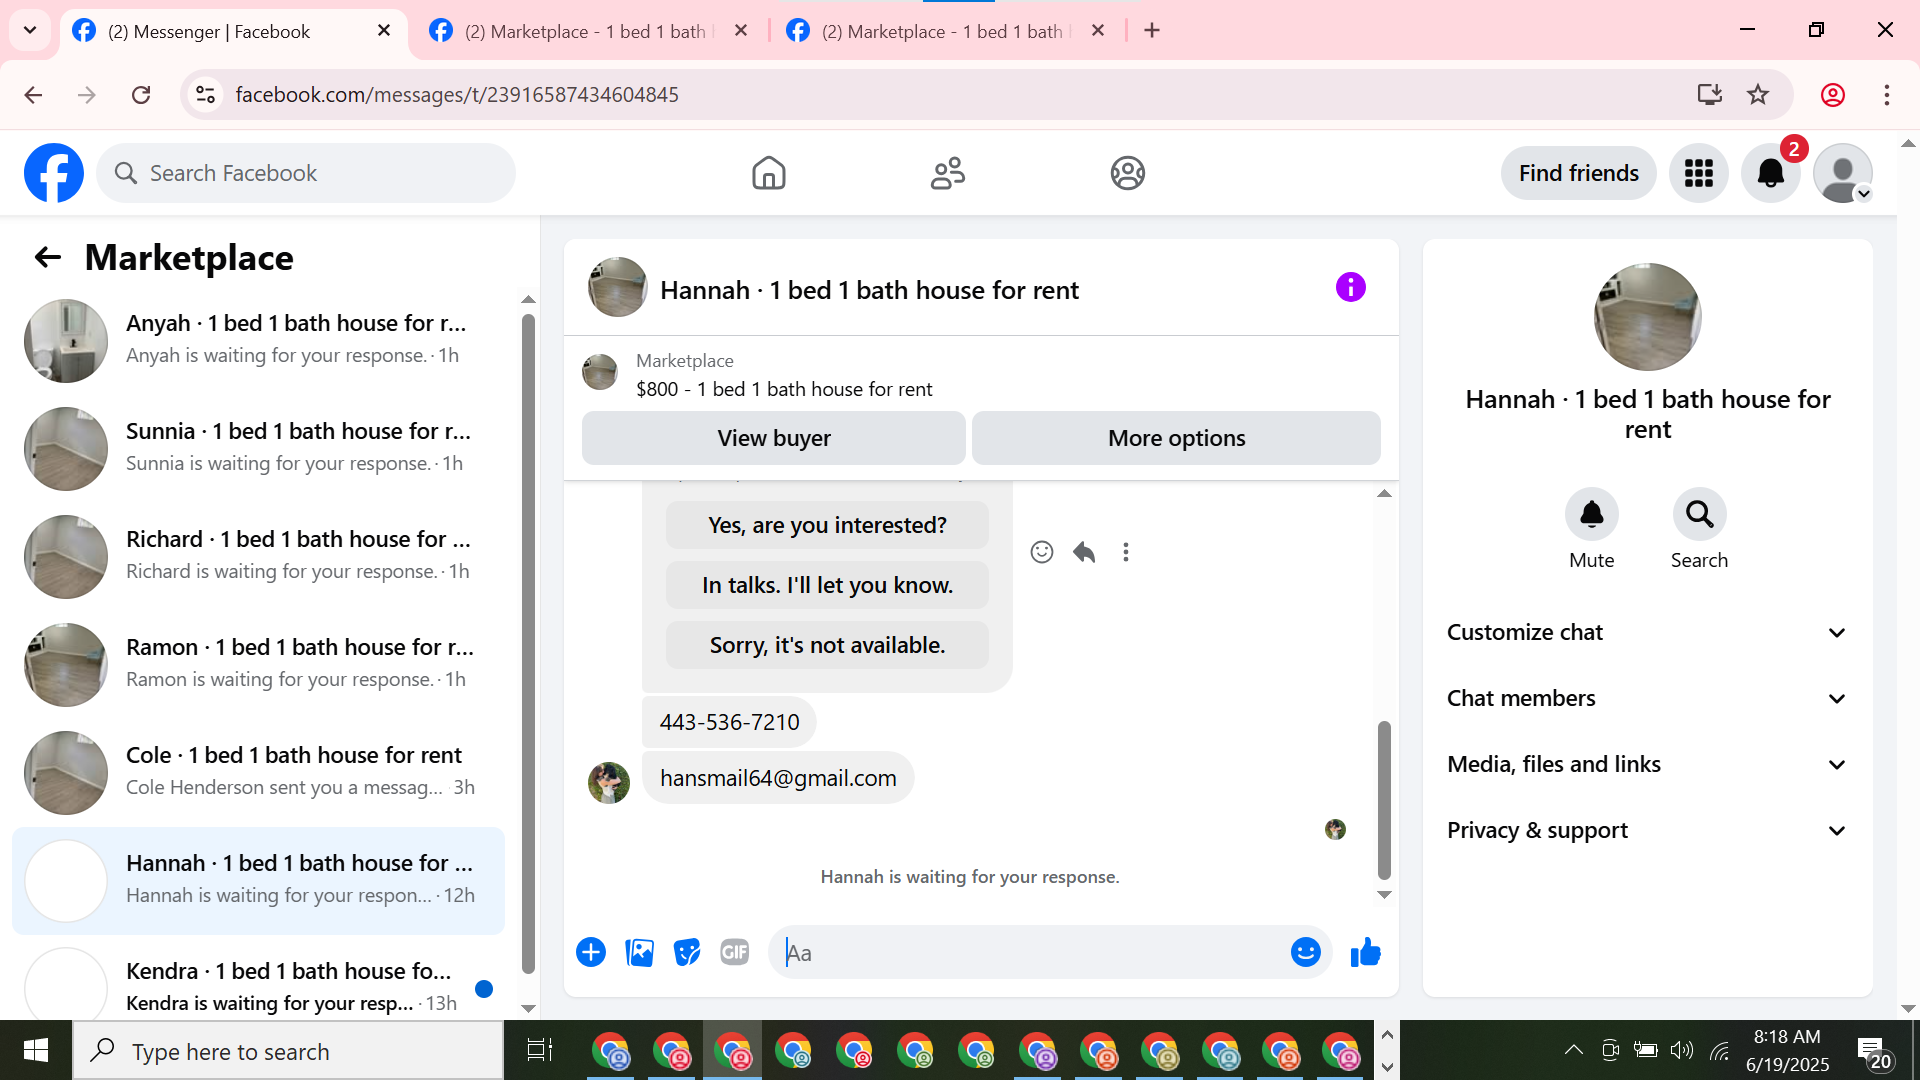This screenshot has width=1920, height=1080.
Task: Go to the Home feed icon
Action: coord(768,173)
